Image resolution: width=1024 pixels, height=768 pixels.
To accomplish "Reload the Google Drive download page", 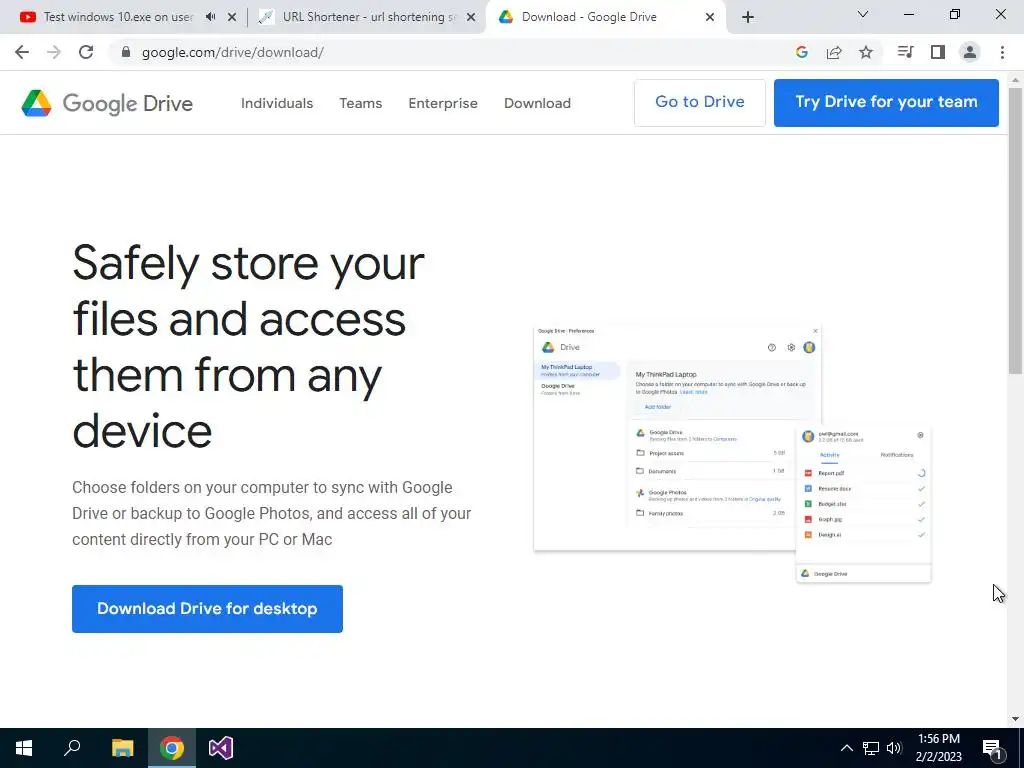I will [86, 52].
